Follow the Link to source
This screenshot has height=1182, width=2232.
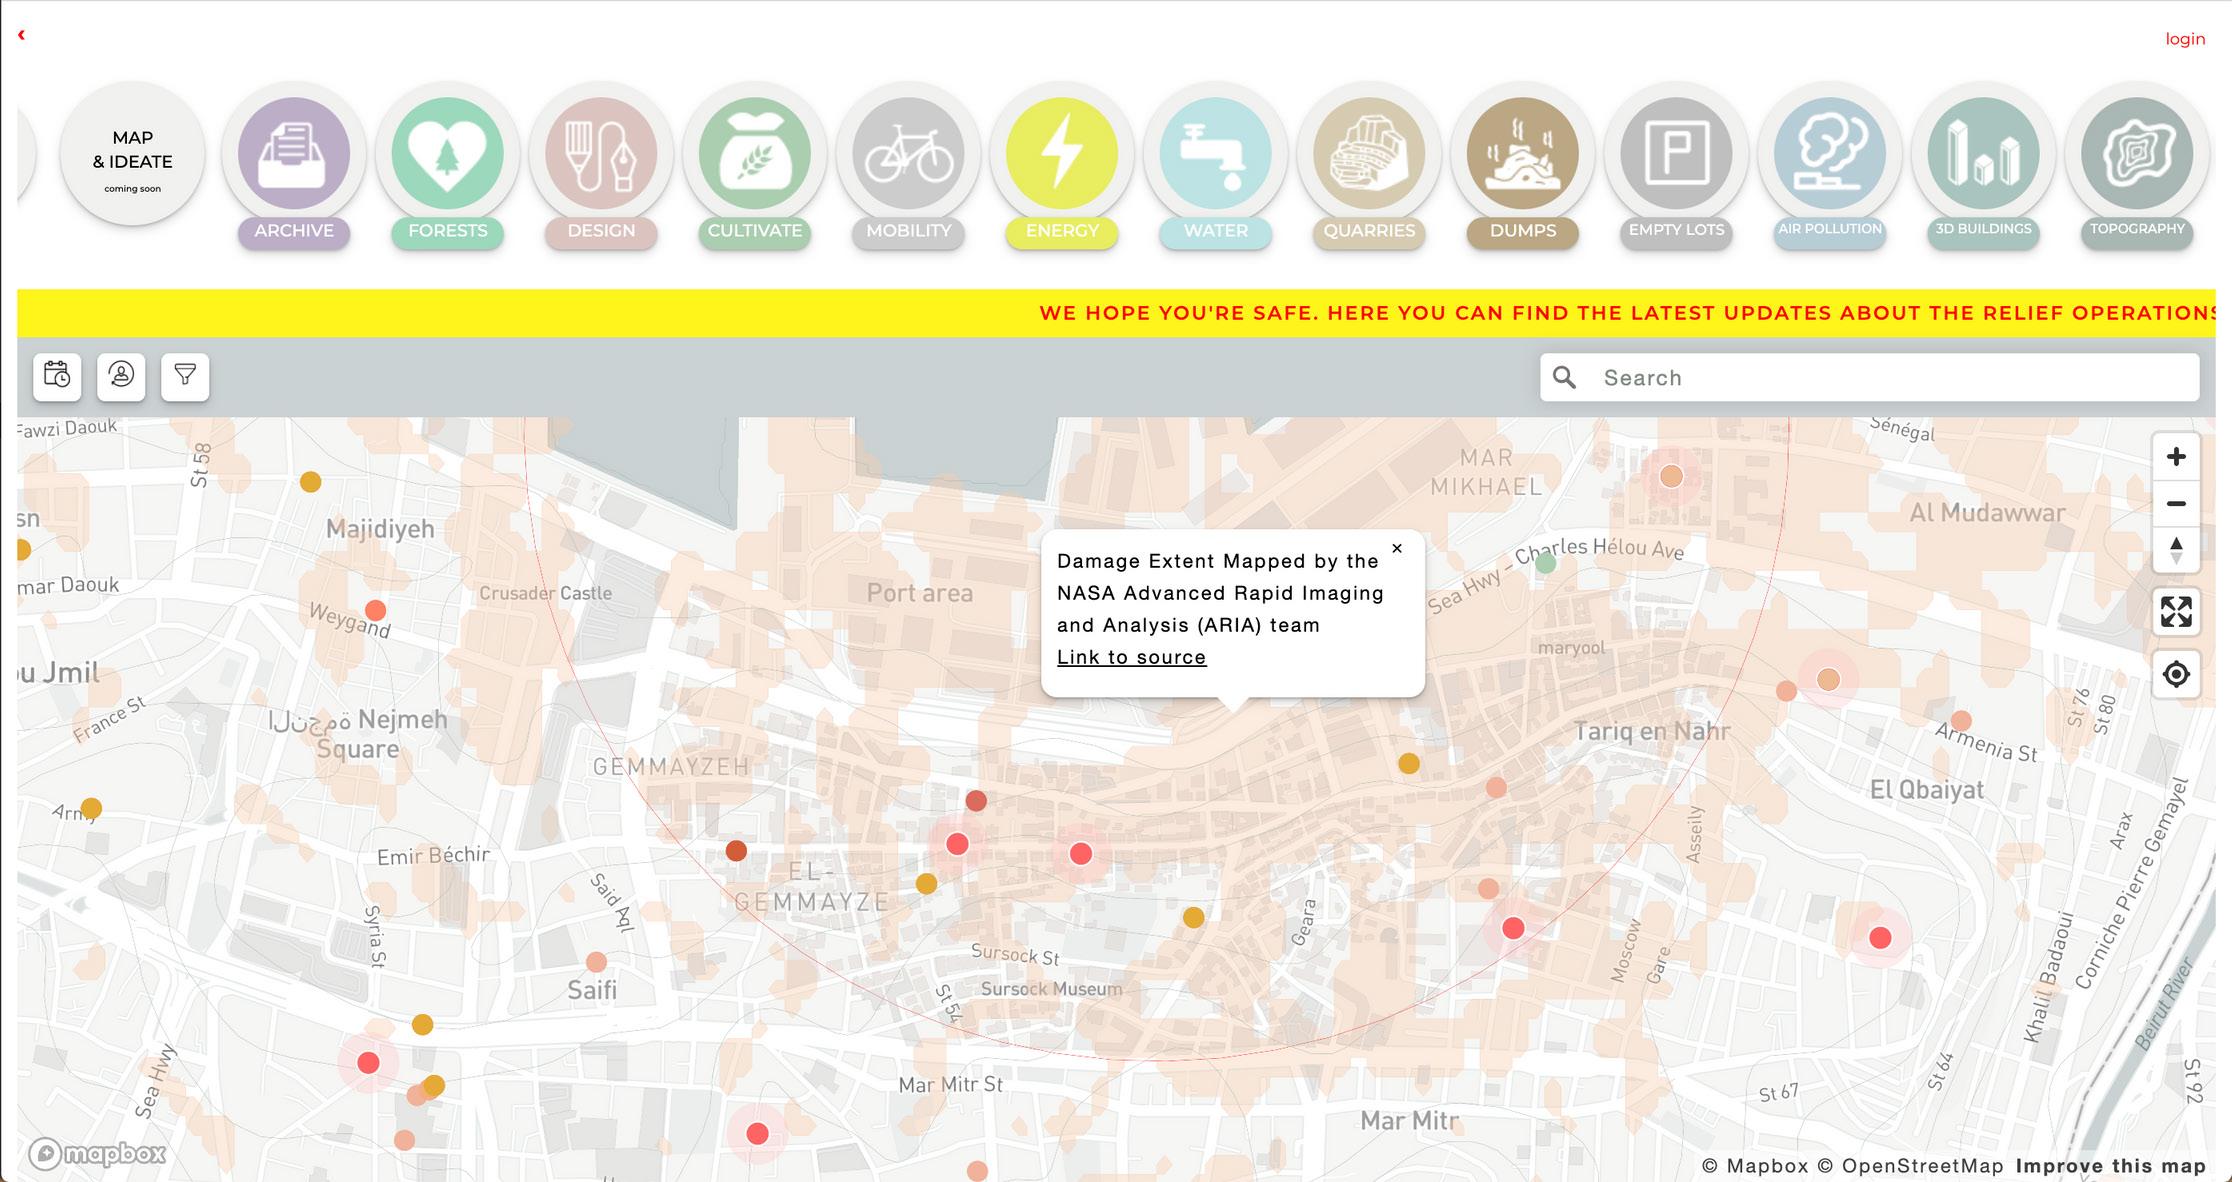(x=1131, y=657)
